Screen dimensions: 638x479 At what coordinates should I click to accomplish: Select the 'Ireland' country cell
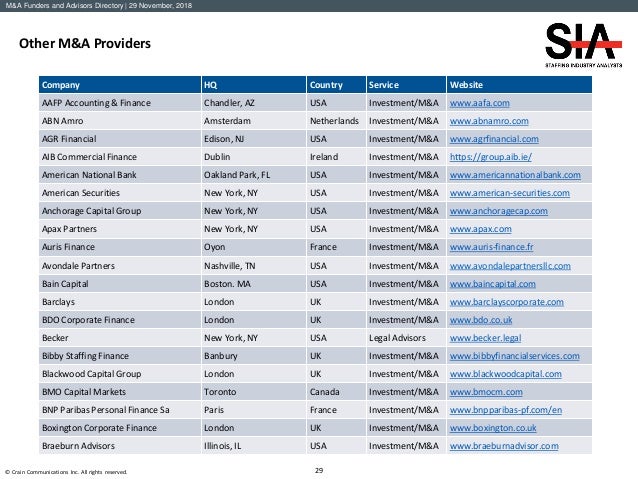pyautogui.click(x=336, y=157)
